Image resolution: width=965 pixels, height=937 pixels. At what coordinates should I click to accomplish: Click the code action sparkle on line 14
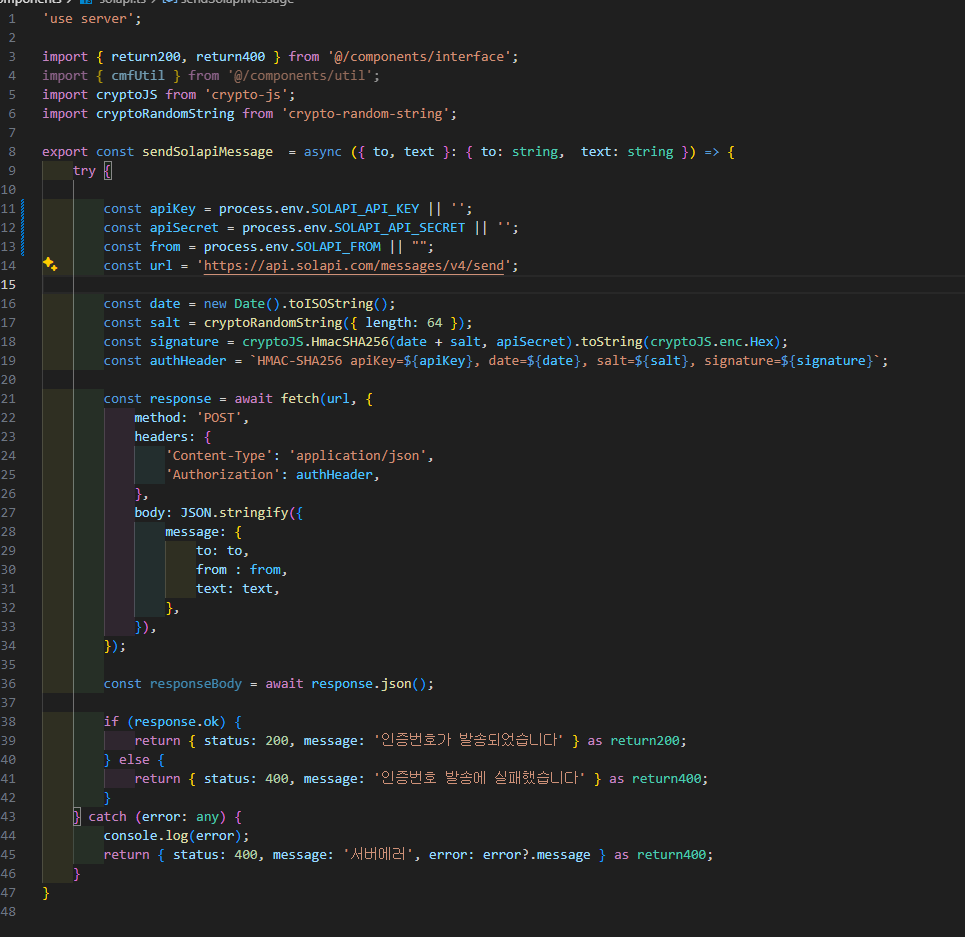pyautogui.click(x=50, y=265)
